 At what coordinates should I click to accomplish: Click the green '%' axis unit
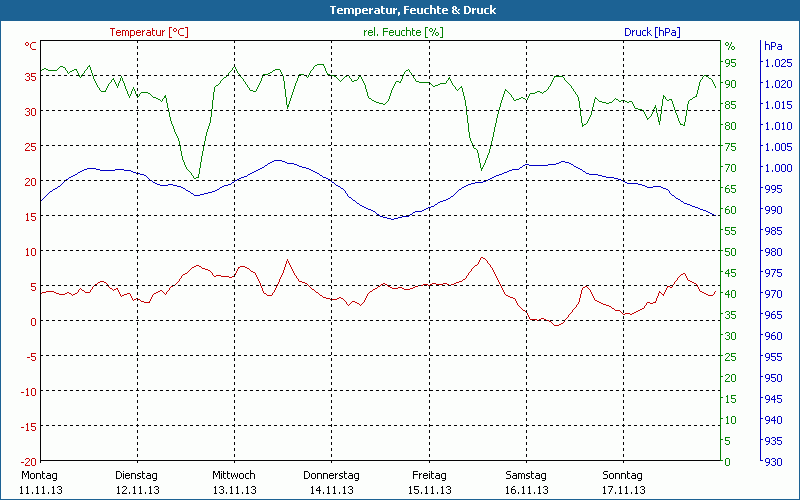[730, 46]
